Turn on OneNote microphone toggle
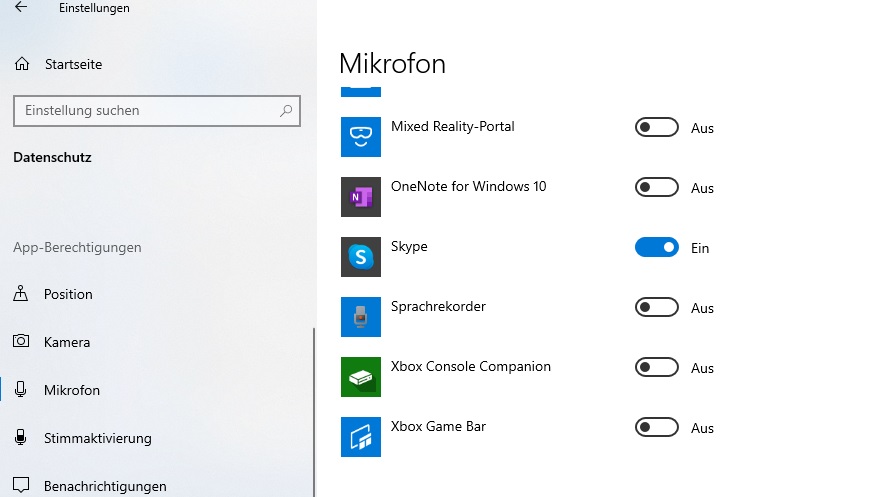Viewport: 887px width, 497px height. pyautogui.click(x=657, y=187)
